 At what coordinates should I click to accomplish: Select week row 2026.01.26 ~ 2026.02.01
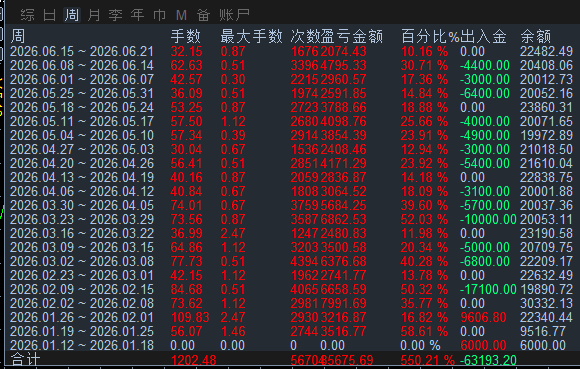click(x=291, y=317)
